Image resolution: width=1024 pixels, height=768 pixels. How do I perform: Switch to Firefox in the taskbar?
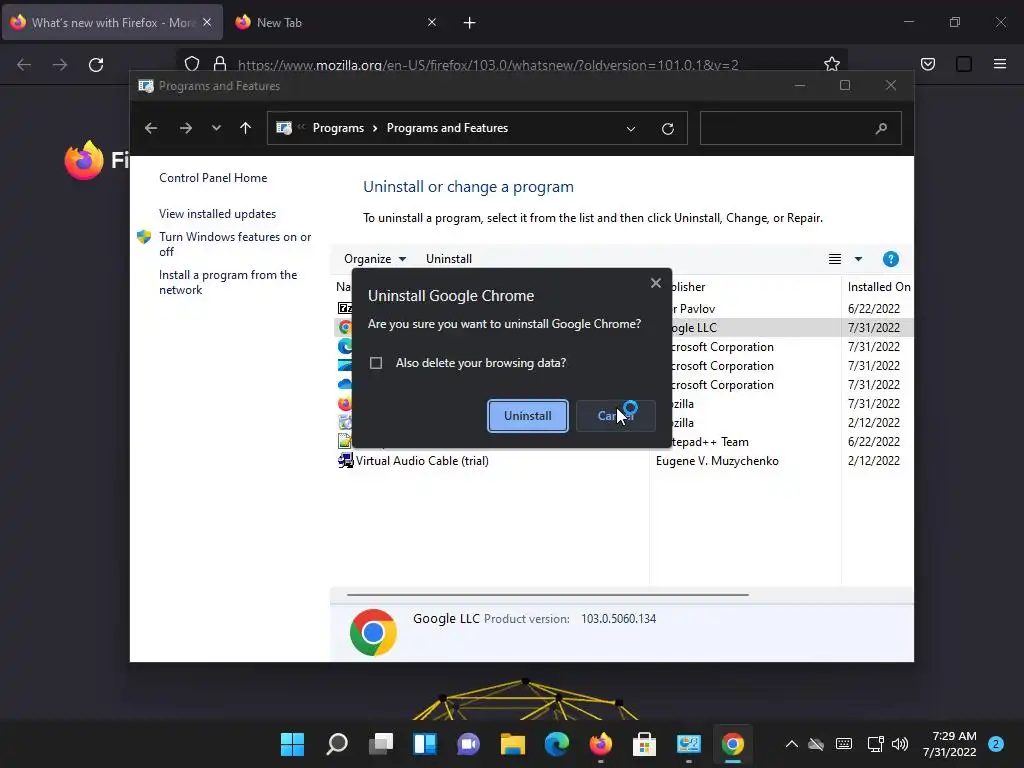tap(601, 744)
